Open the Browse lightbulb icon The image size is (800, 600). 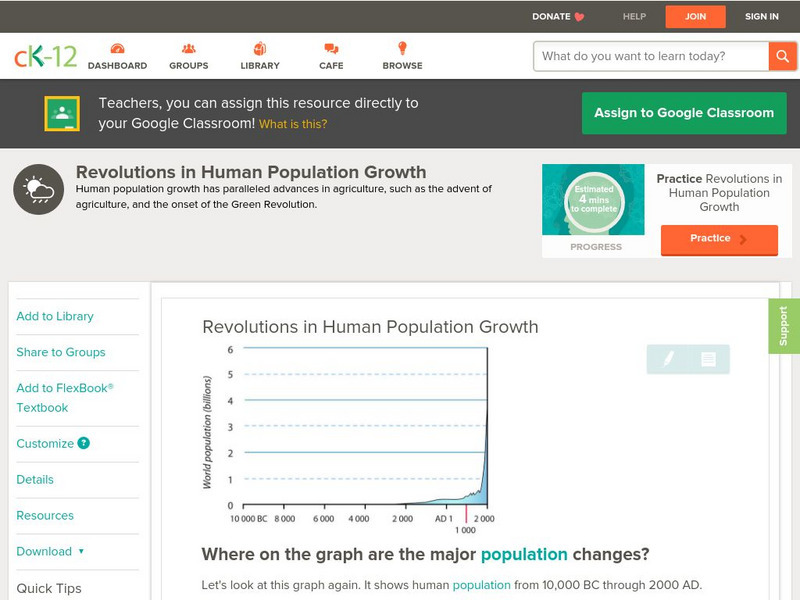pyautogui.click(x=403, y=48)
